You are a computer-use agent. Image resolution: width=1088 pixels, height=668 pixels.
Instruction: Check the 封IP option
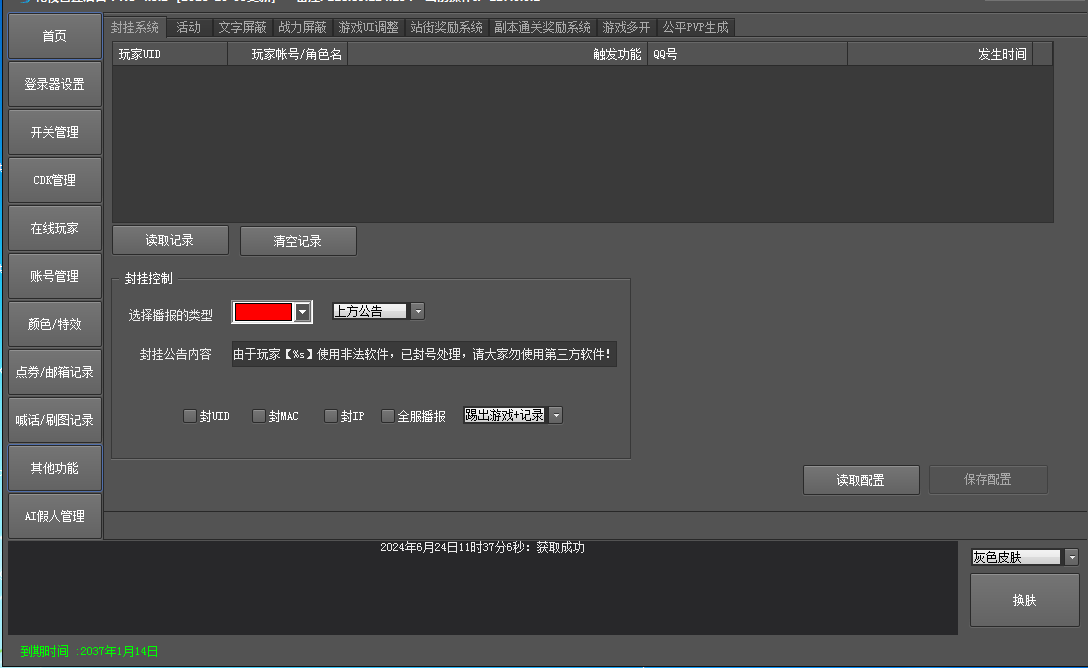331,416
